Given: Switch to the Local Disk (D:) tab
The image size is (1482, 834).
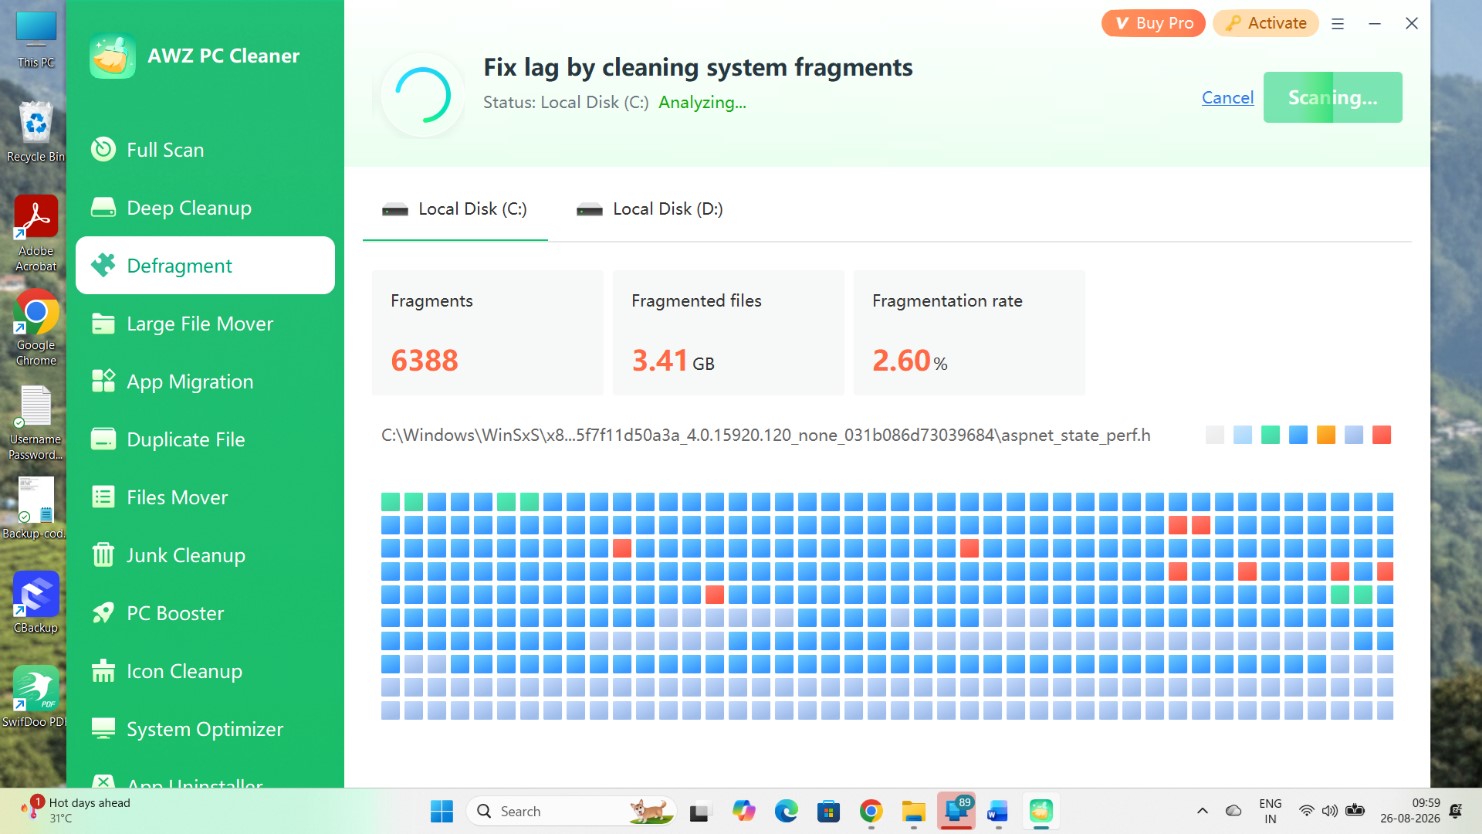Looking at the screenshot, I should point(650,209).
